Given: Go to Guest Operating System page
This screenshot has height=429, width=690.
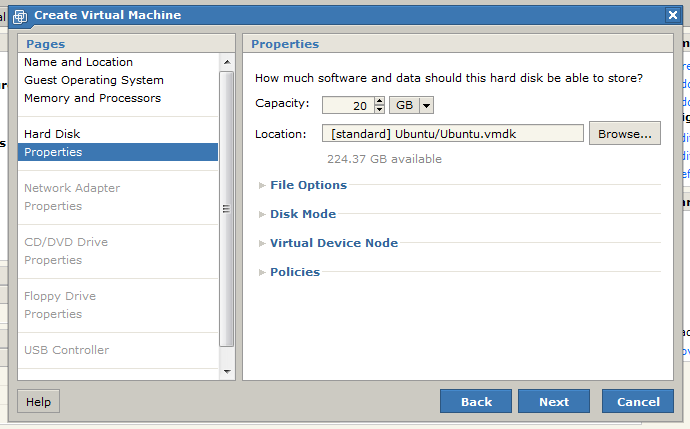Looking at the screenshot, I should 93,80.
